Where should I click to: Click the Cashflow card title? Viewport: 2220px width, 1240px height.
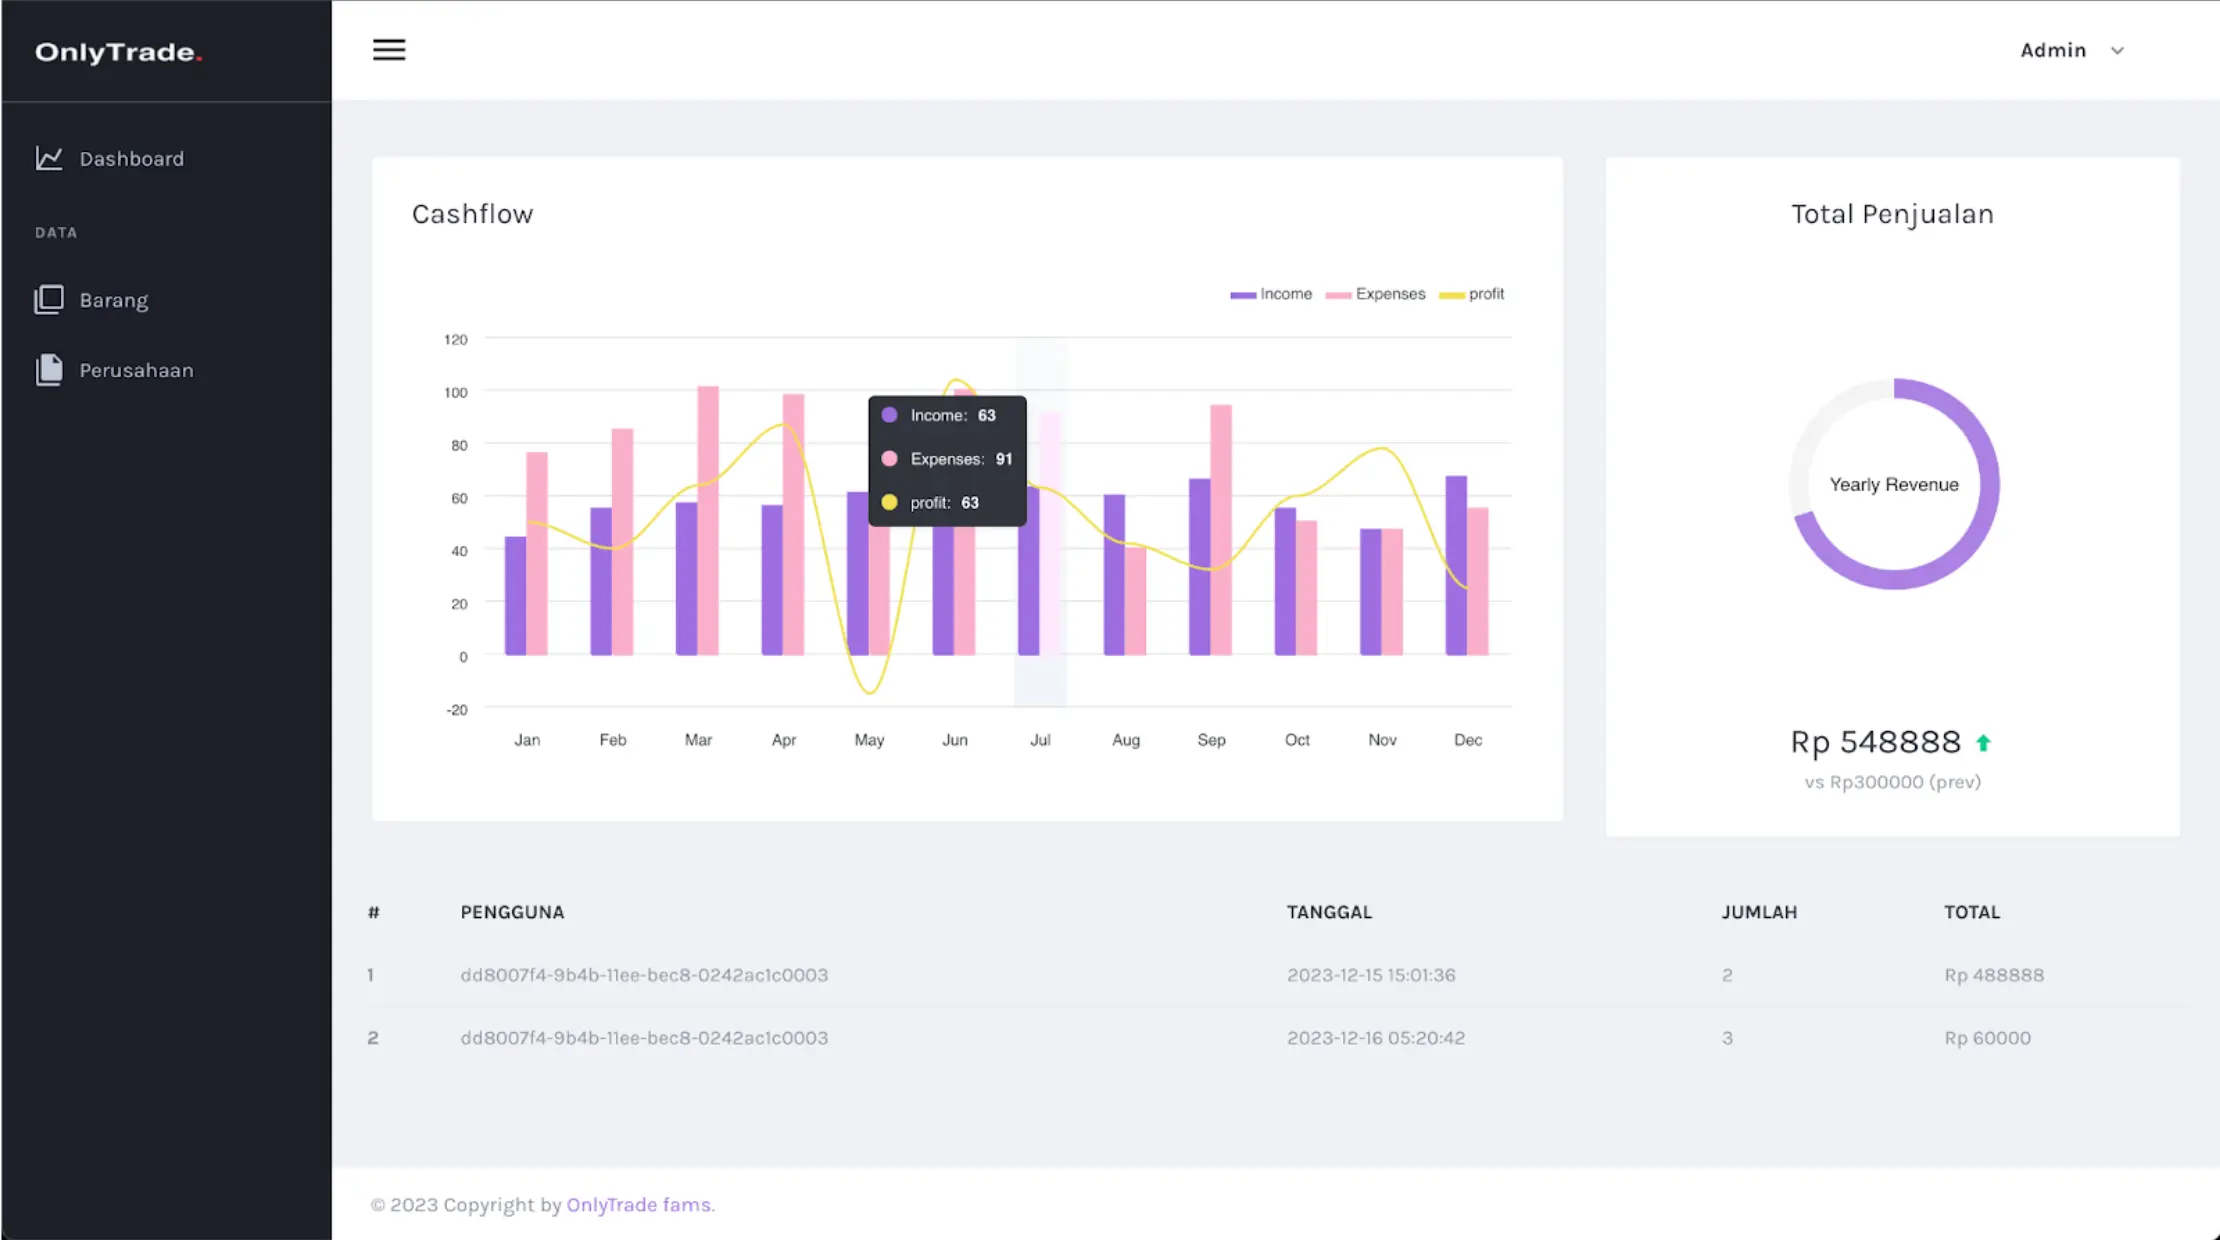tap(472, 214)
